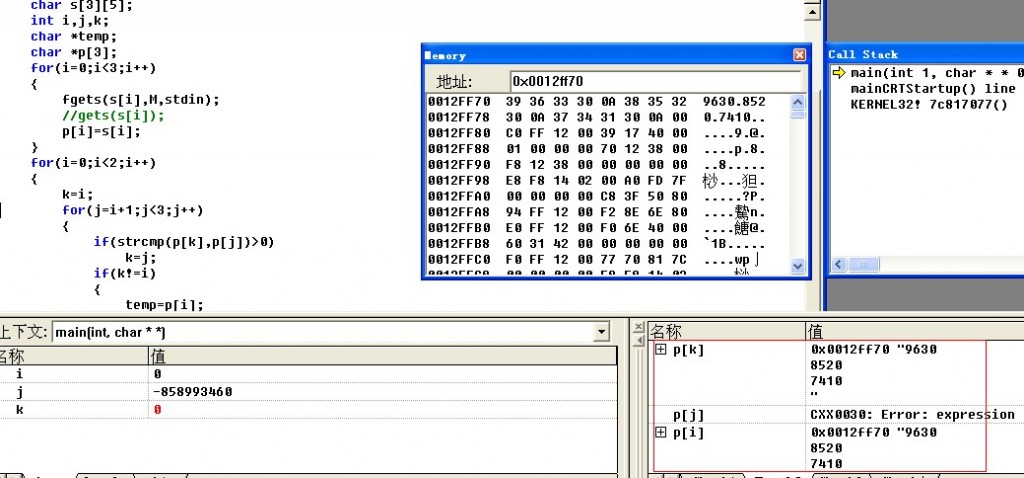Screen dimensions: 1024x478
Task: Click memory row address 0012FFB8
Action: [x=459, y=244]
